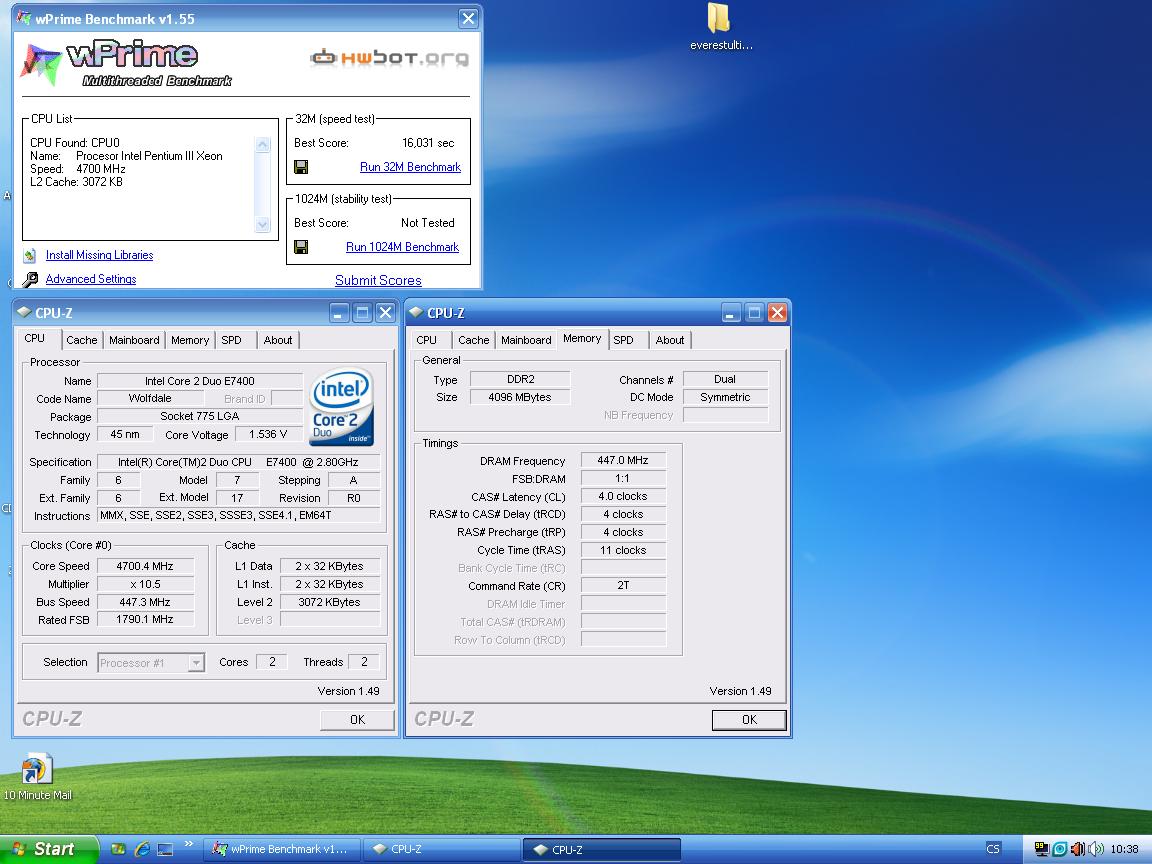Click the Bus Speed 447.3 MHz value
The image size is (1152, 864).
tap(145, 602)
